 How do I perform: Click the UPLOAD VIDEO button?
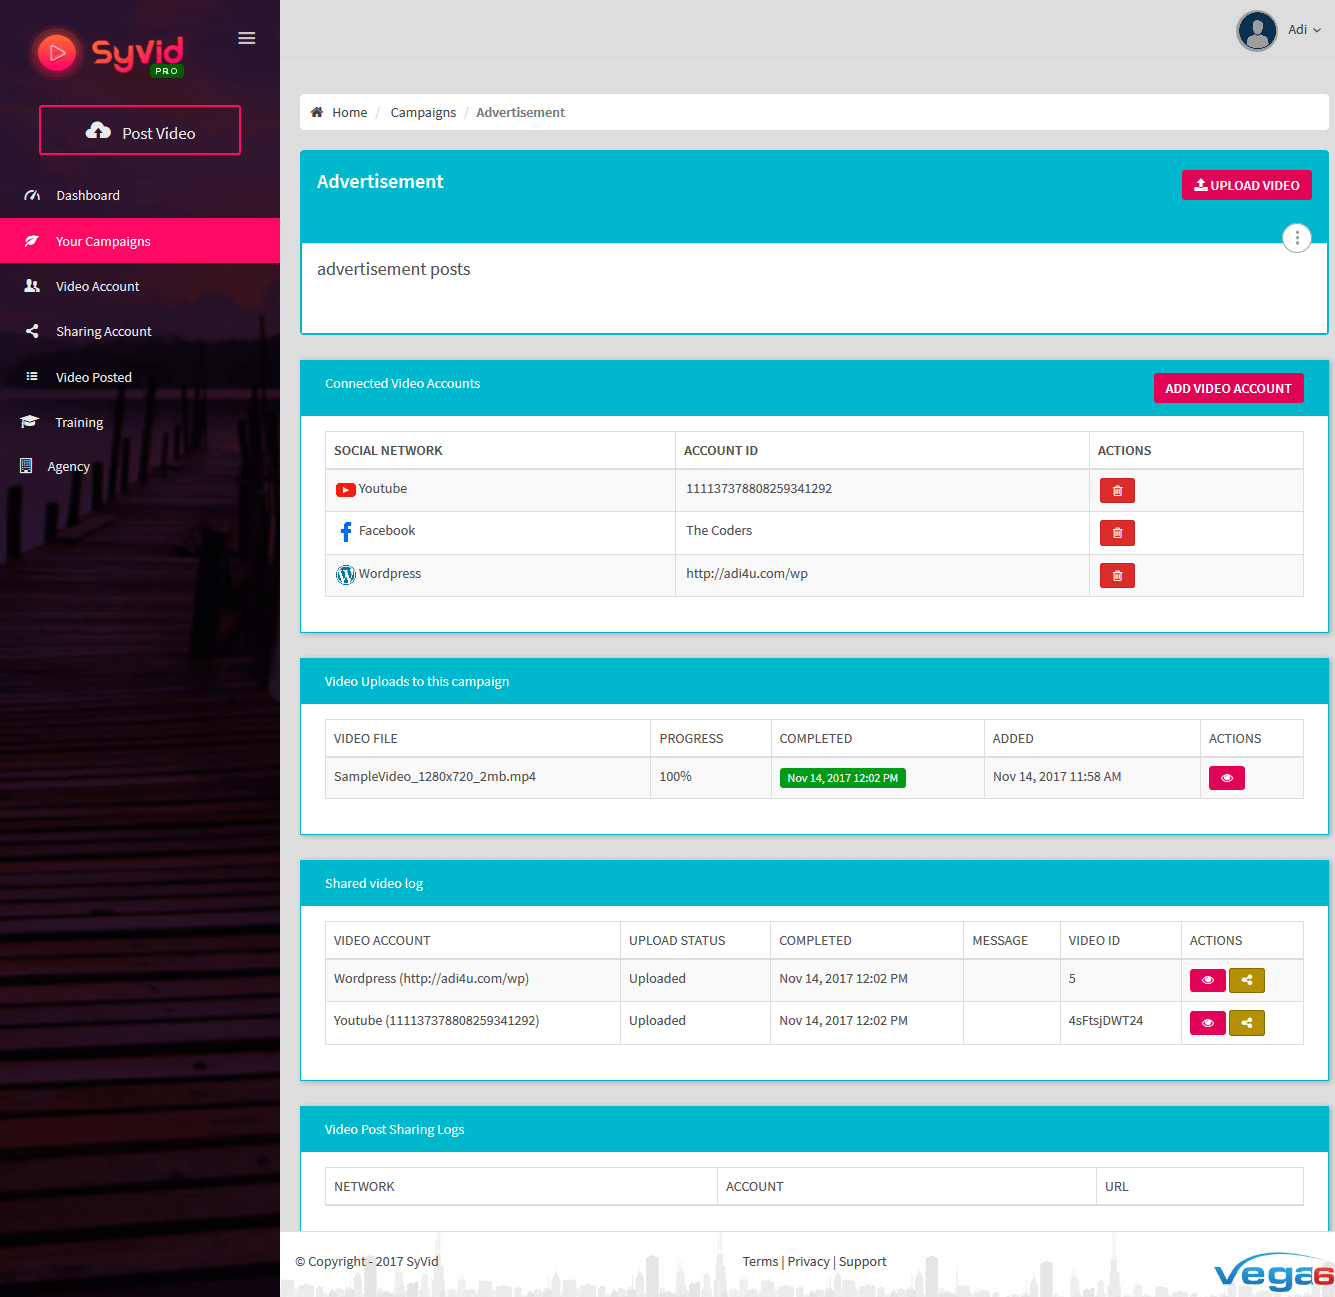(x=1246, y=185)
